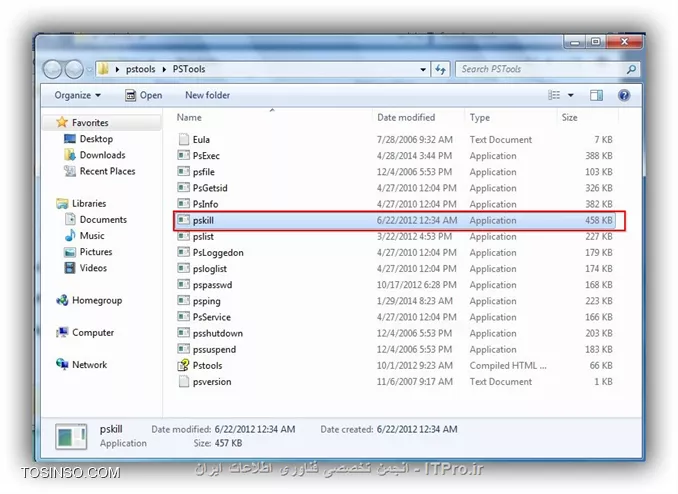Select Network in navigation pane

coord(89,365)
